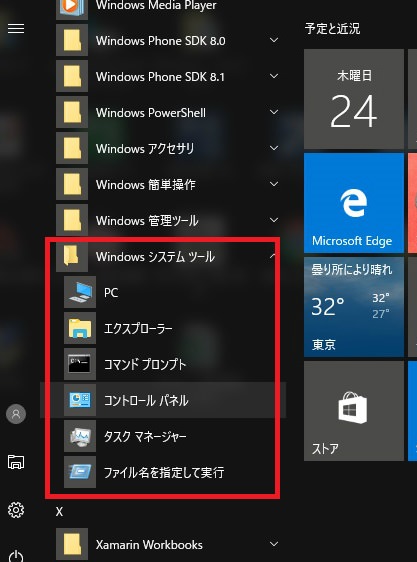The height and width of the screenshot is (562, 417).
Task: Click the Windows 簡単操作 folder icon
Action: [x=72, y=185]
